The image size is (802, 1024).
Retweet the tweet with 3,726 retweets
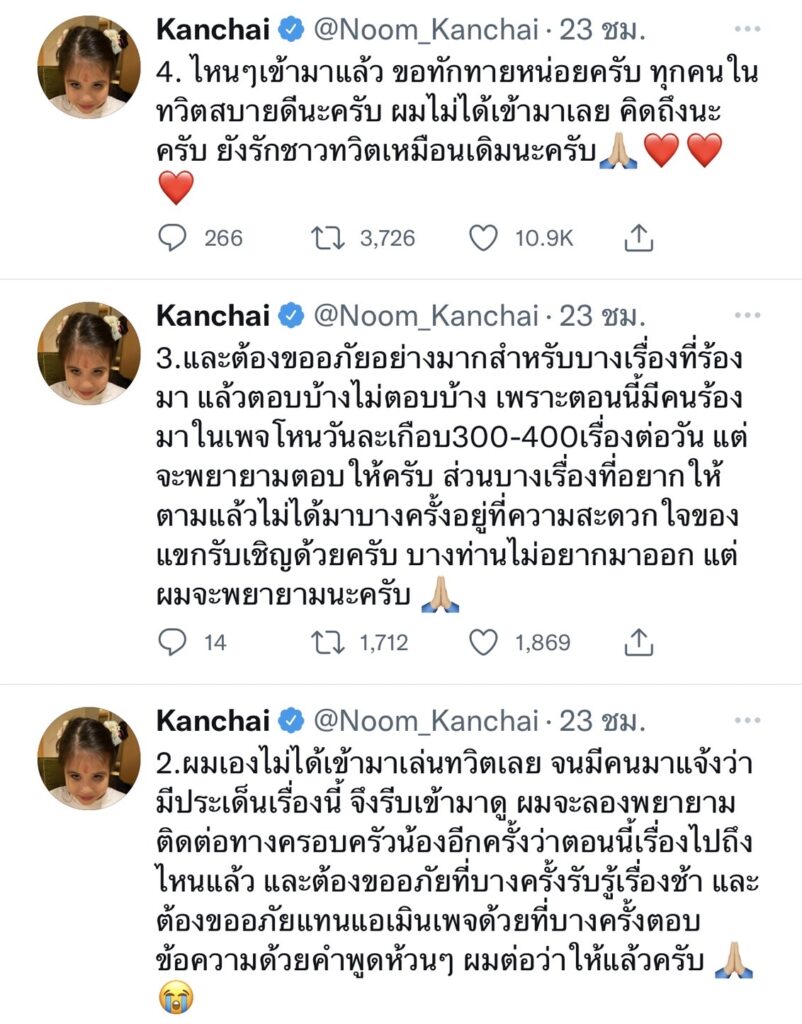point(318,237)
